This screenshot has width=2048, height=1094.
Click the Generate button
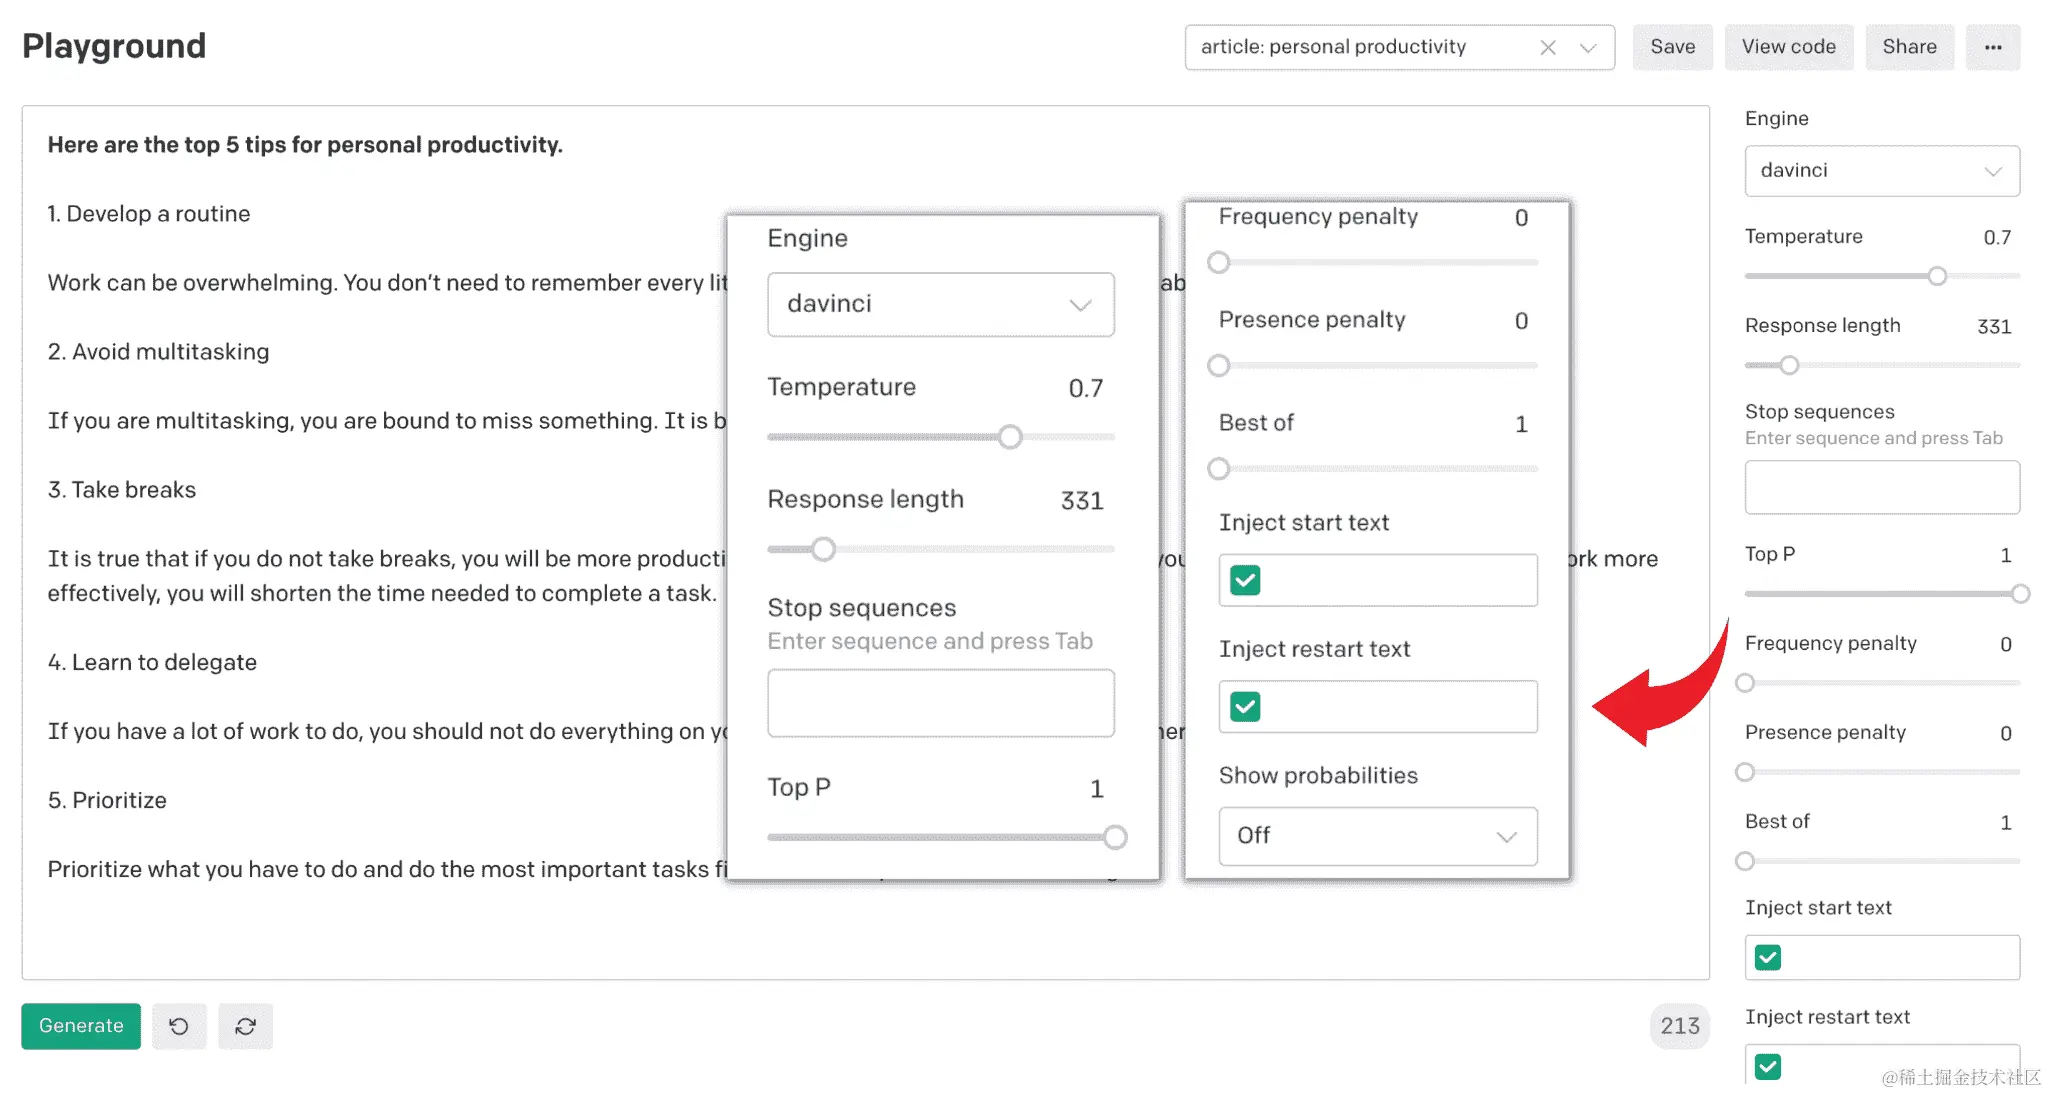pos(81,1025)
